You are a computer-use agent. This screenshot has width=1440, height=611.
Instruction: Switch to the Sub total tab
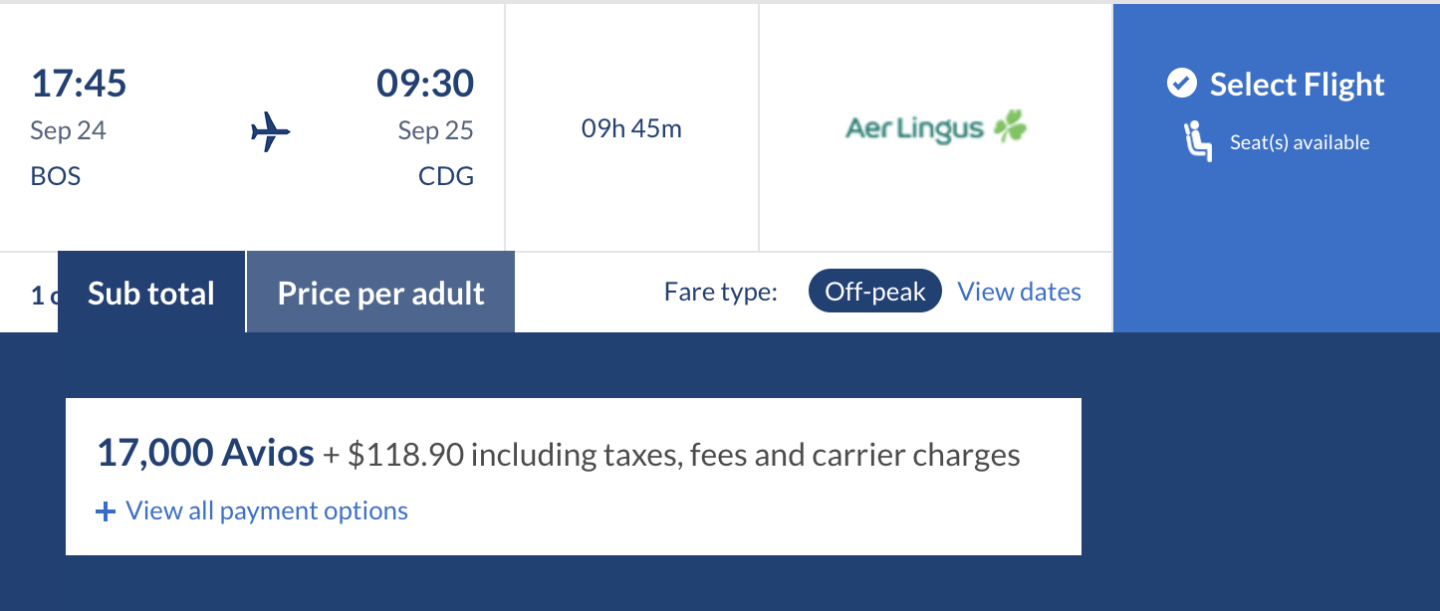tap(151, 293)
